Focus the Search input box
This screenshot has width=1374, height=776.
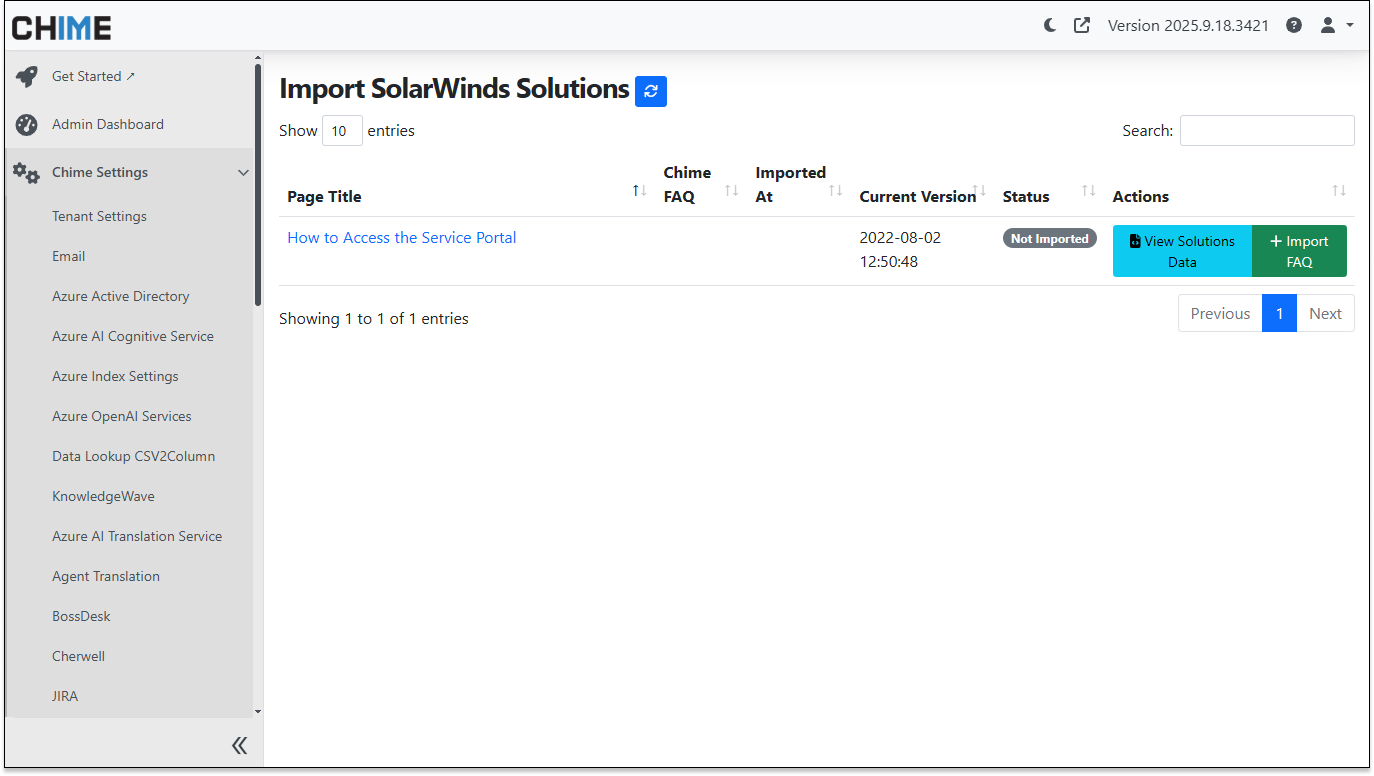(1267, 130)
